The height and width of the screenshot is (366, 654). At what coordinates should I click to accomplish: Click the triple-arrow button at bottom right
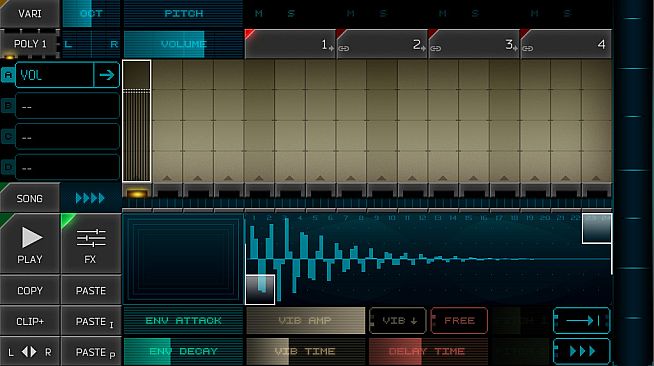(582, 351)
